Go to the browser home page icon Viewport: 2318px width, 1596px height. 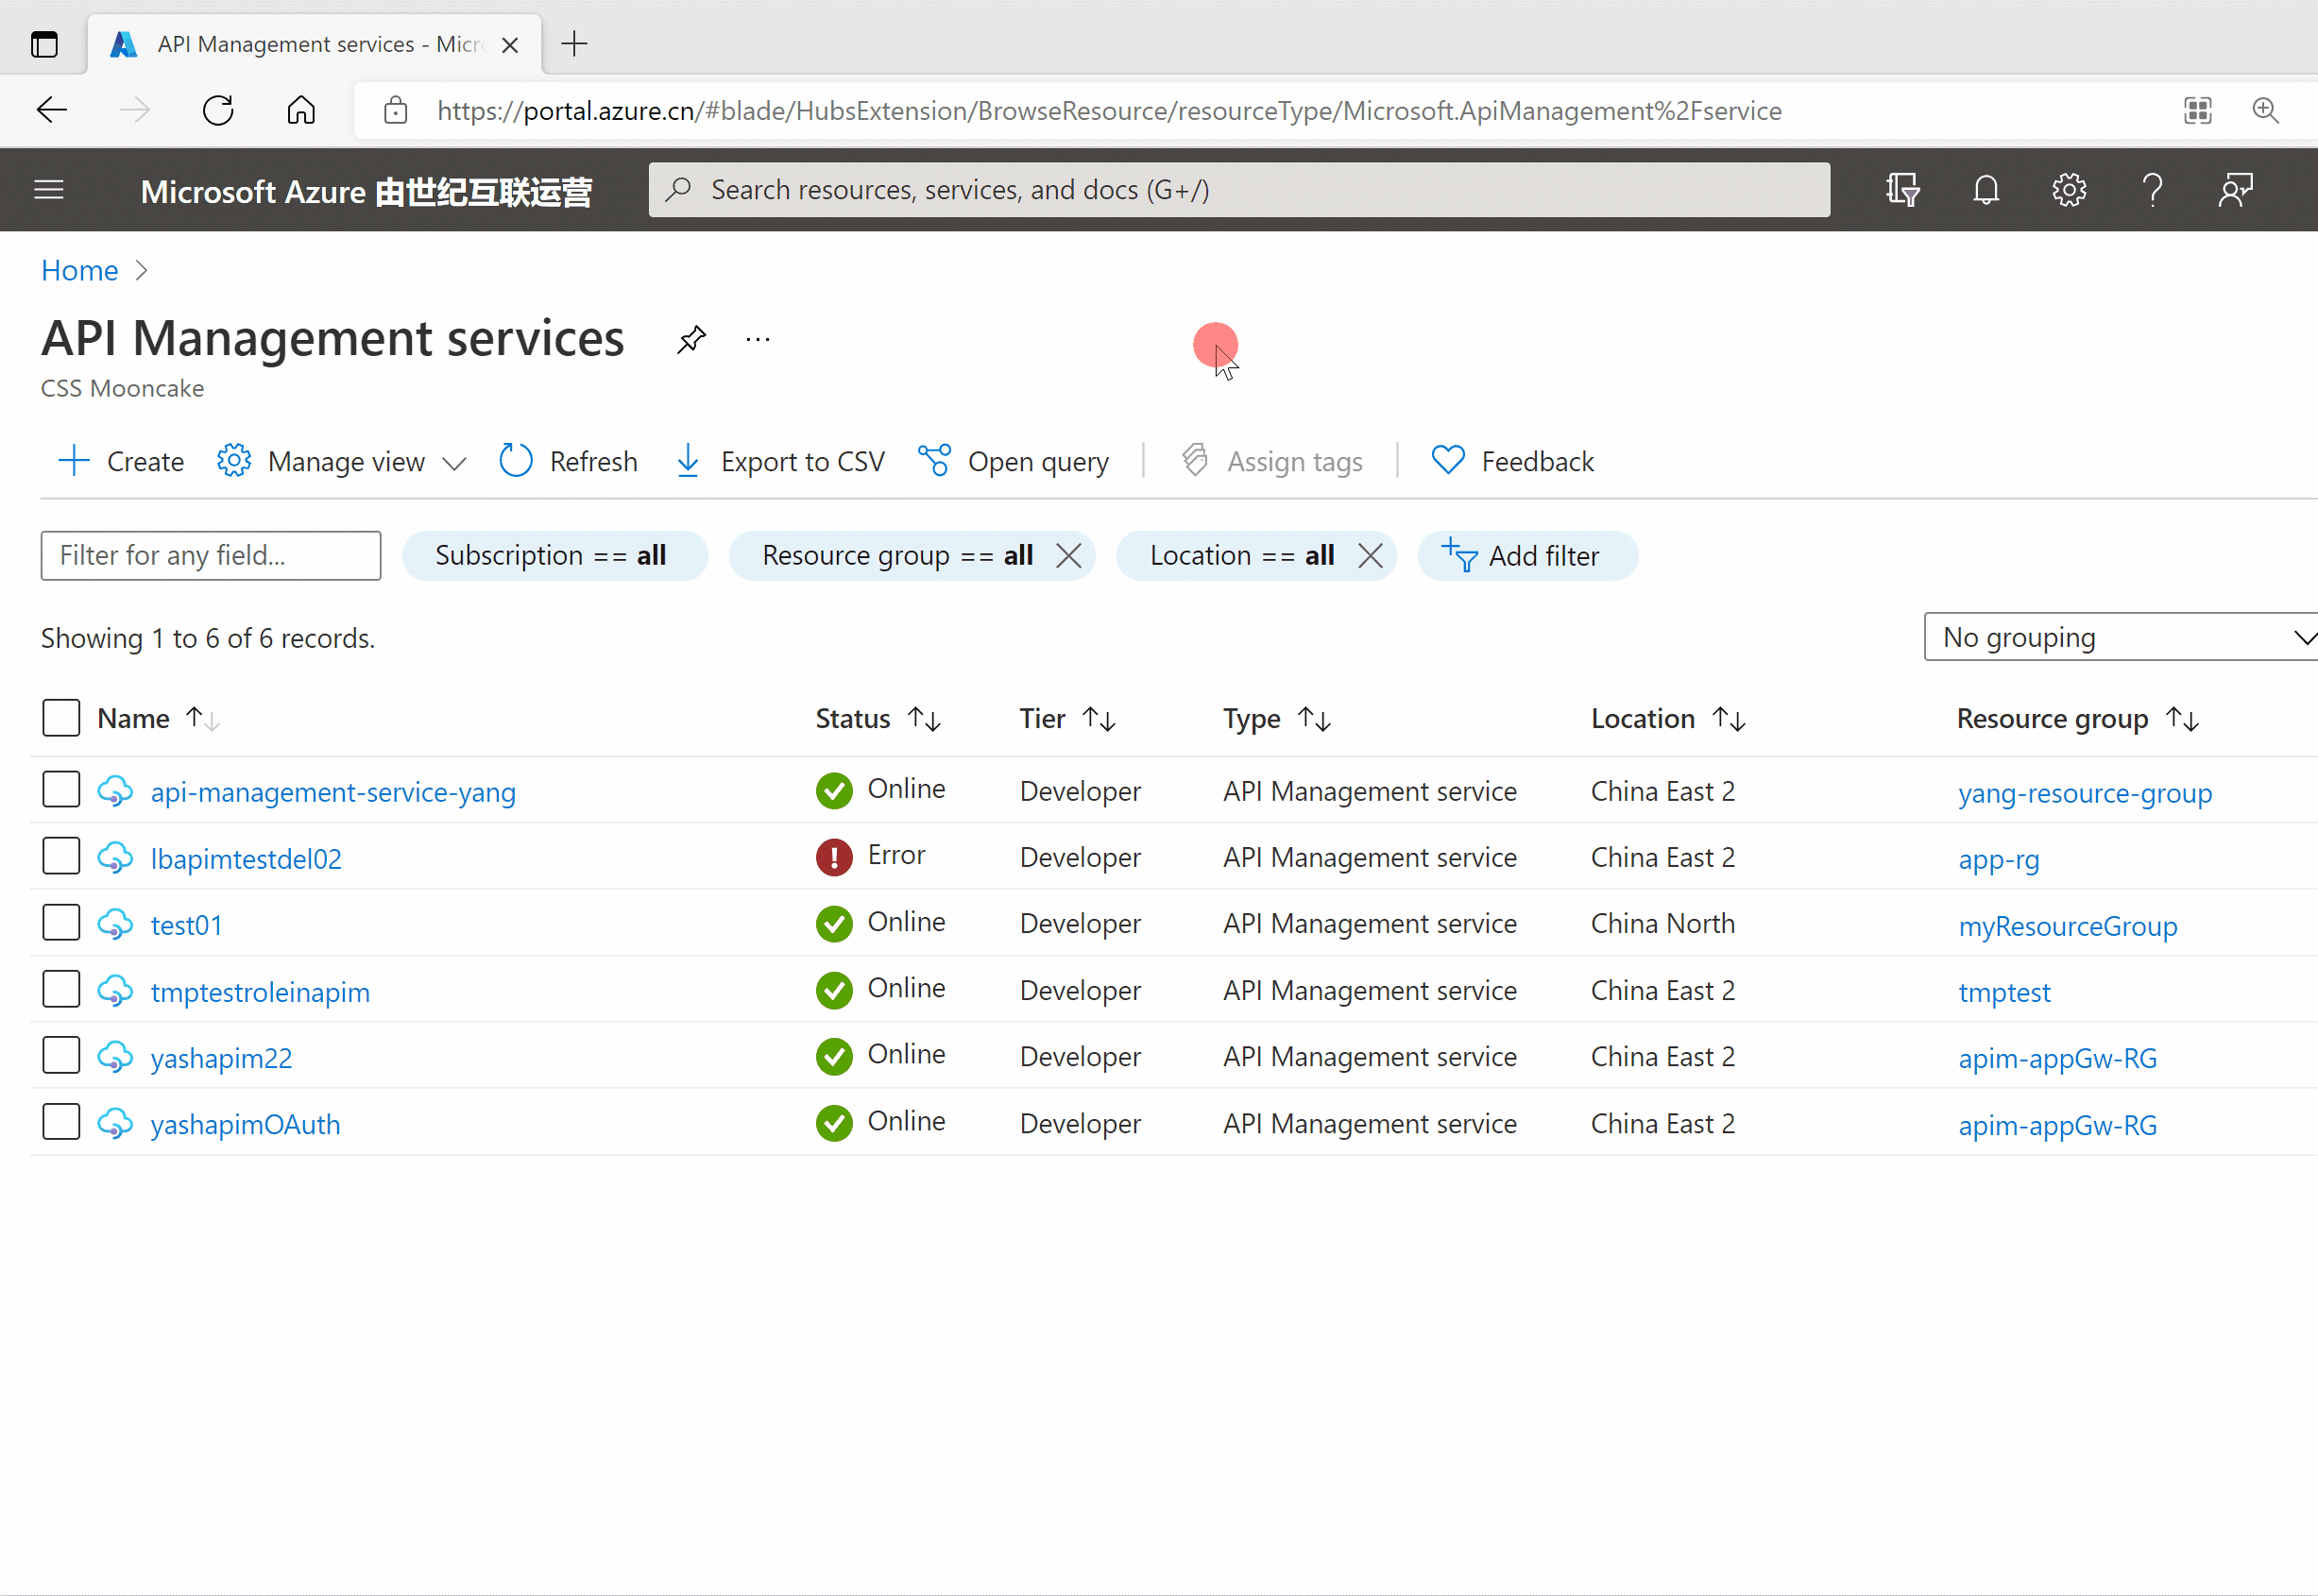pyautogui.click(x=301, y=110)
